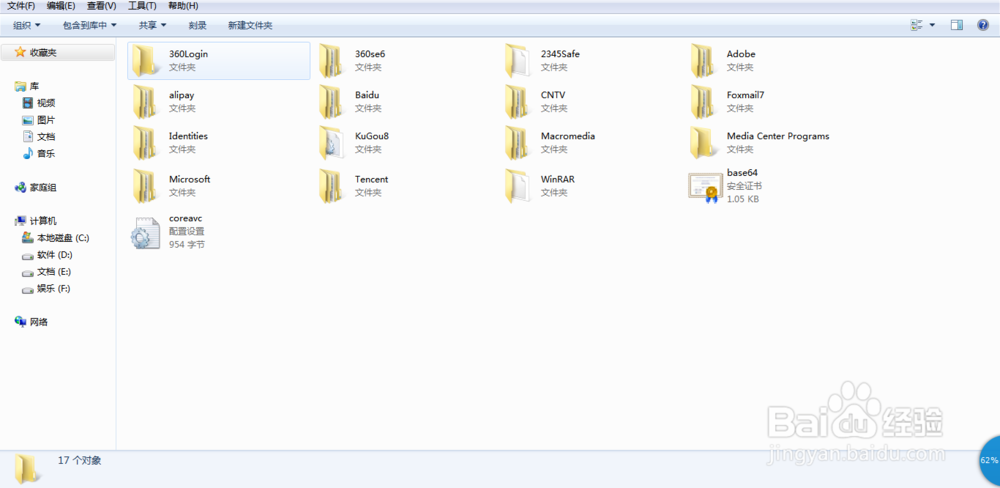Open 娱乐 (F:) drive
This screenshot has height=488, width=1000.
54,289
